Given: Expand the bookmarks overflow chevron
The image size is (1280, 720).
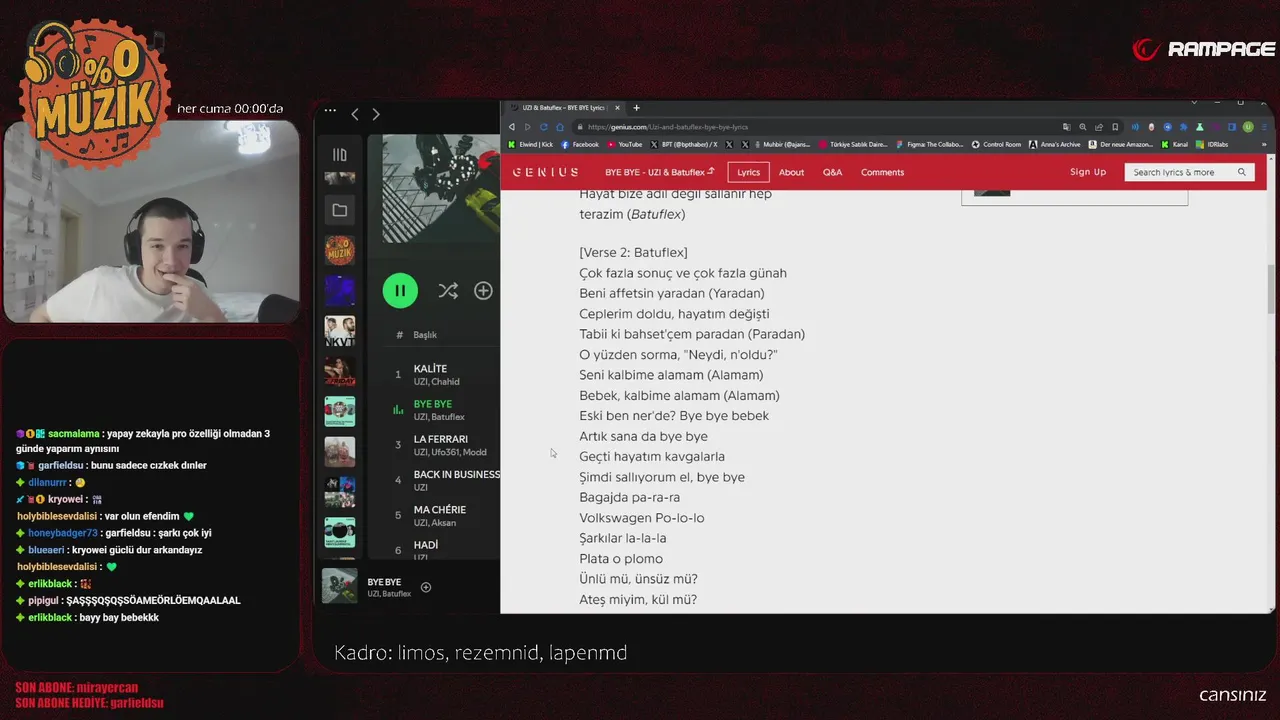Looking at the screenshot, I should 1264,145.
